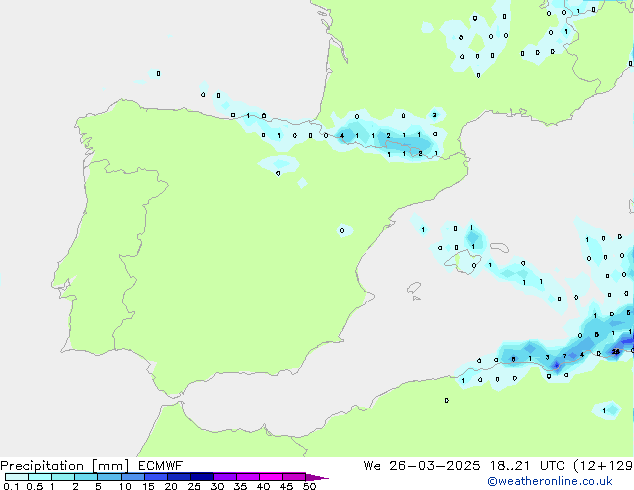The width and height of the screenshot is (634, 490).
Task: Click the 0.1–0.5 mm palest legend swatch
Action: 17,477
